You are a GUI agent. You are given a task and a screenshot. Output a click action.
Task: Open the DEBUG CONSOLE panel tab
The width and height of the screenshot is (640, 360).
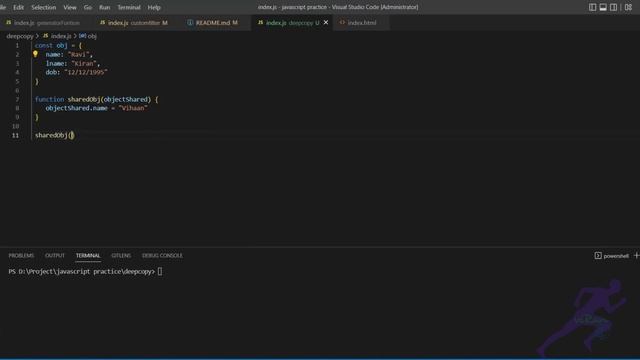[162, 256]
